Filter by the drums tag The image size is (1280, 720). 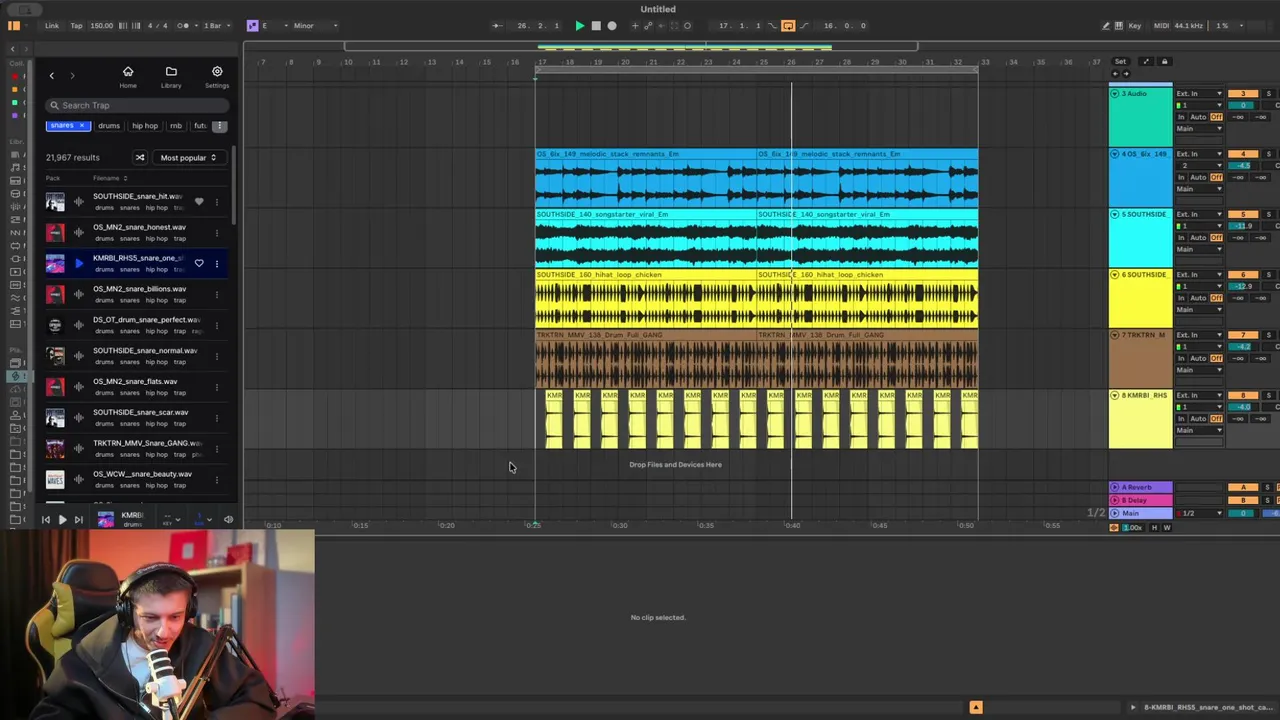(109, 126)
